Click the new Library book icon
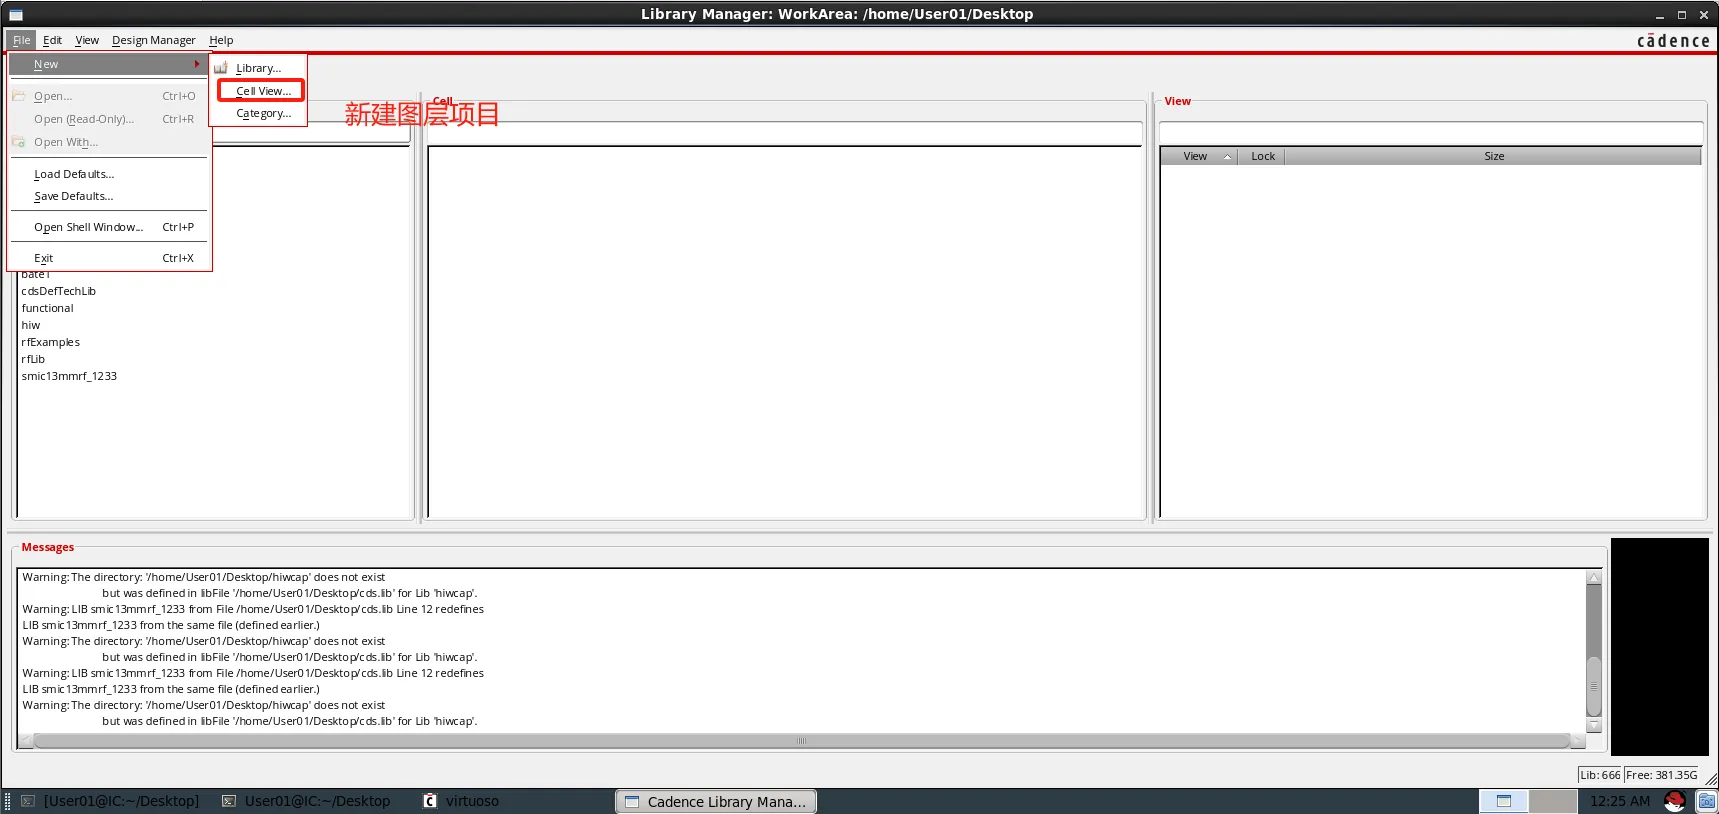 (221, 68)
